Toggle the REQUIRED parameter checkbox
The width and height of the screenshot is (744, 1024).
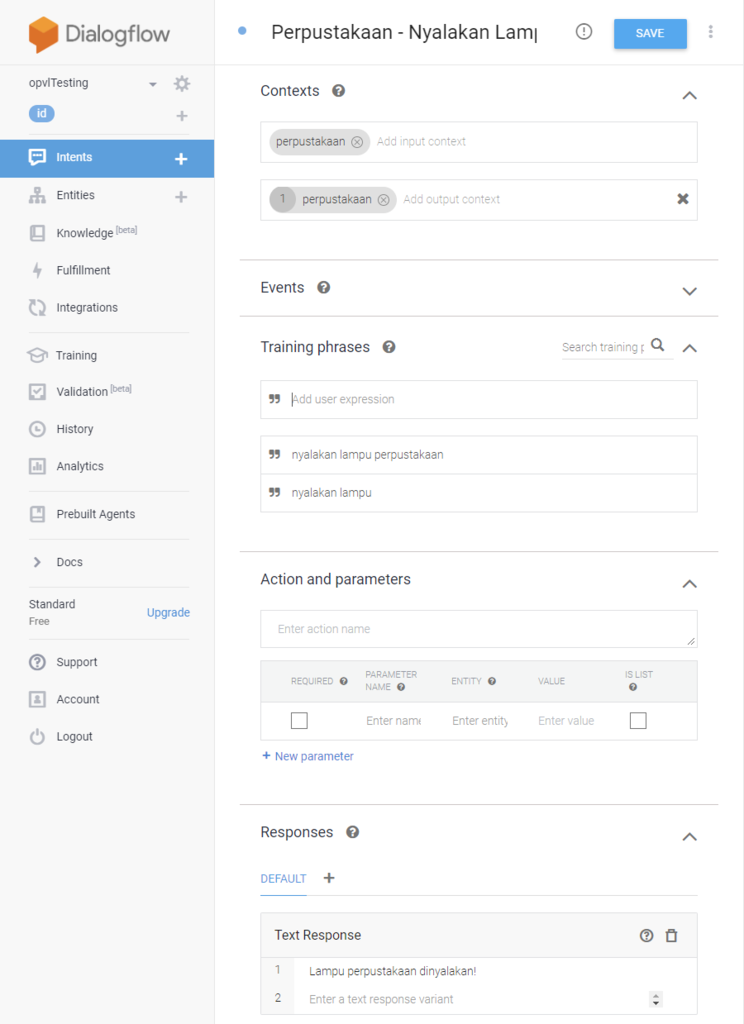click(299, 720)
